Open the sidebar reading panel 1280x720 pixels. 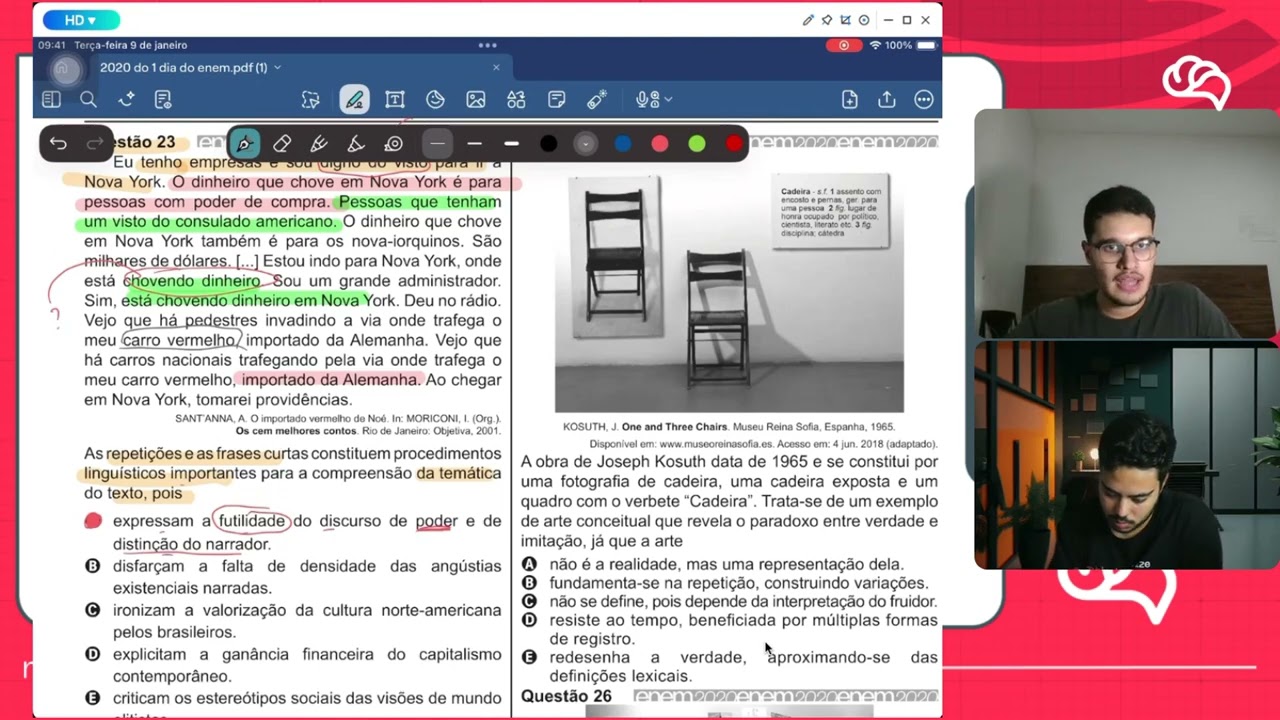51,99
